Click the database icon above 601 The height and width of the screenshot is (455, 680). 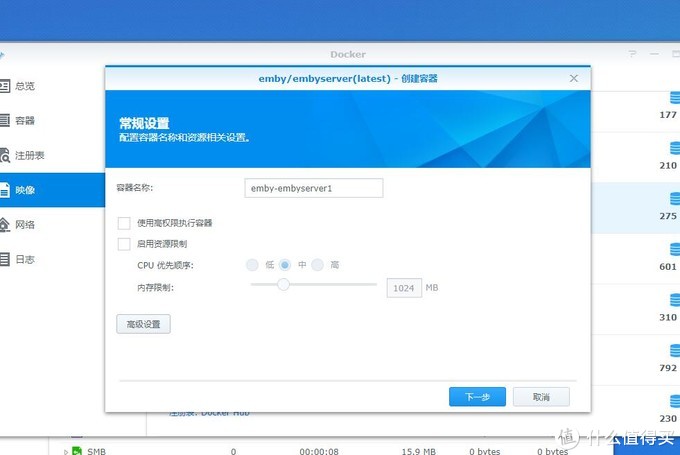675,249
